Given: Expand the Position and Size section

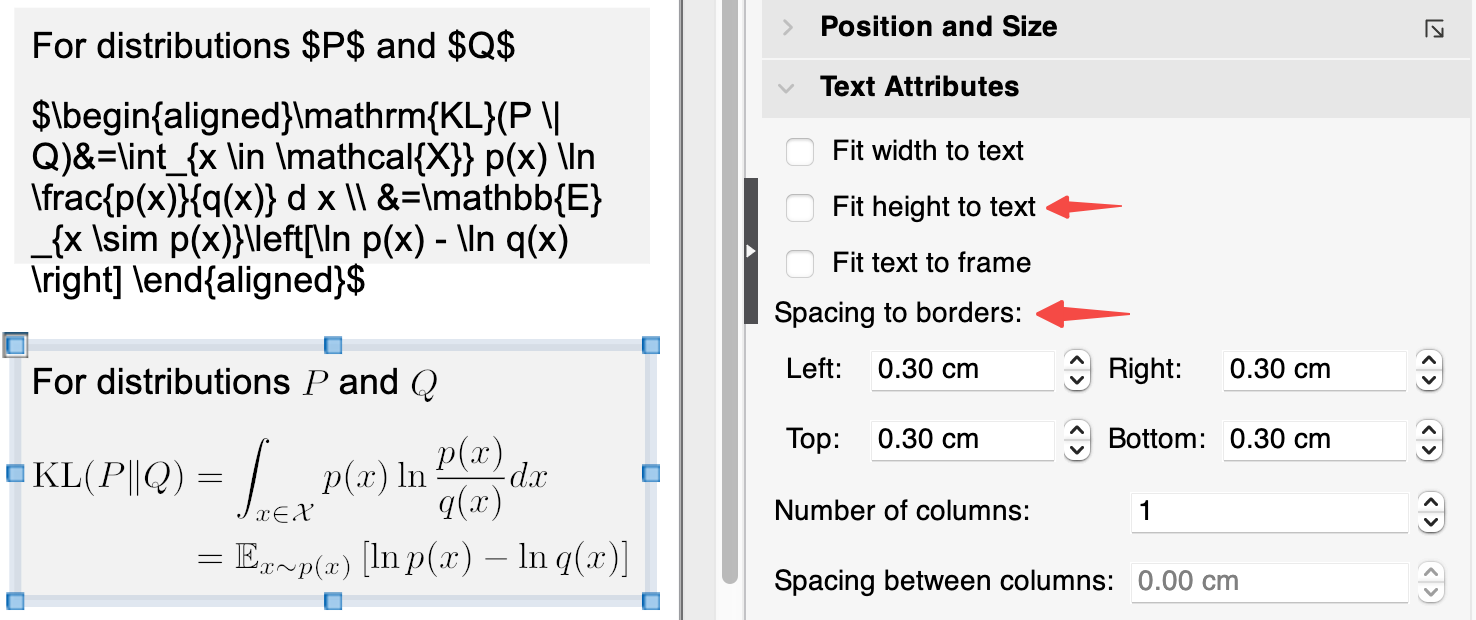Looking at the screenshot, I should click(788, 28).
